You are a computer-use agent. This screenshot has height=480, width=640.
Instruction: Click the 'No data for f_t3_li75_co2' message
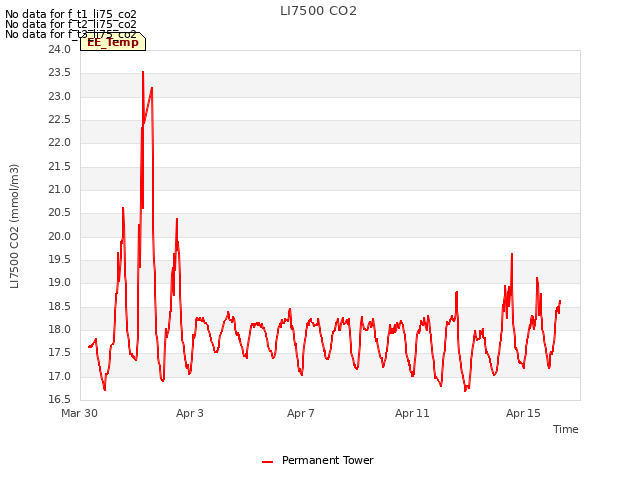click(x=71, y=34)
